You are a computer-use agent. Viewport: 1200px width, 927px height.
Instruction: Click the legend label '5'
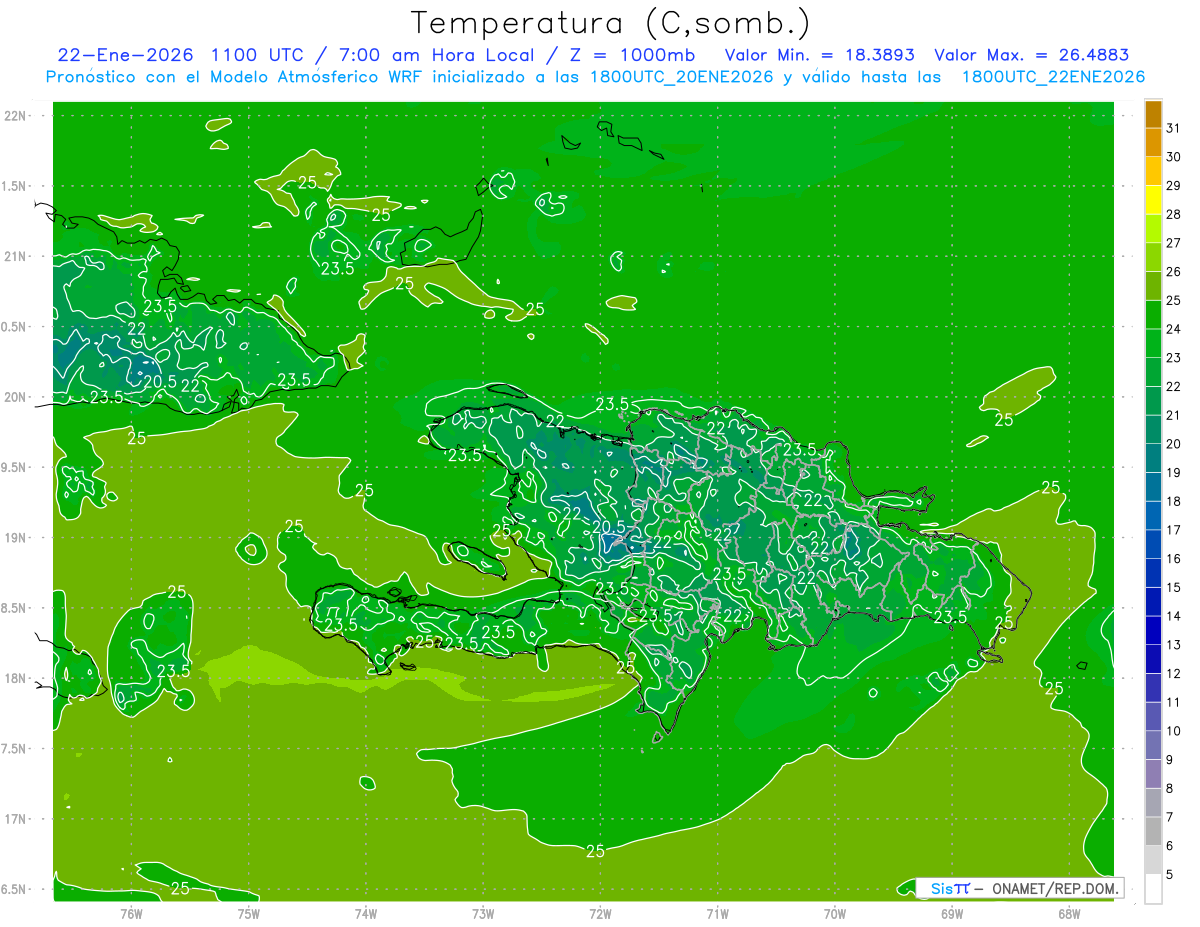point(1170,875)
